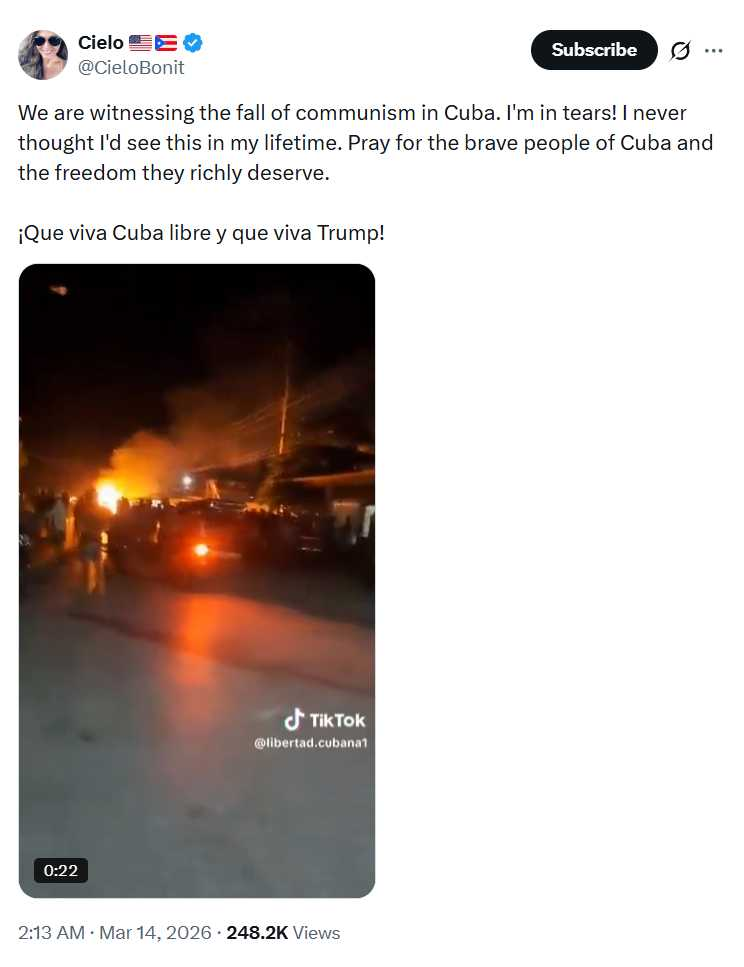Image resolution: width=744 pixels, height=967 pixels.
Task: Click the Cielo display name
Action: 101,43
